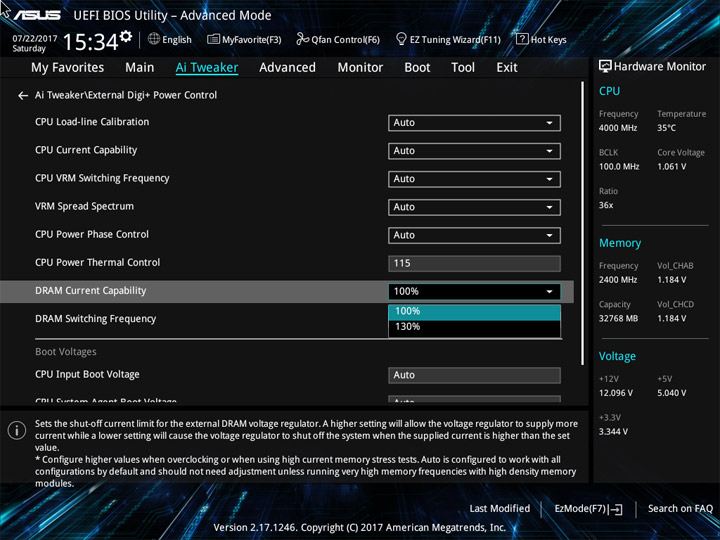
Task: Click the 15:34 clock display
Action: 90,42
